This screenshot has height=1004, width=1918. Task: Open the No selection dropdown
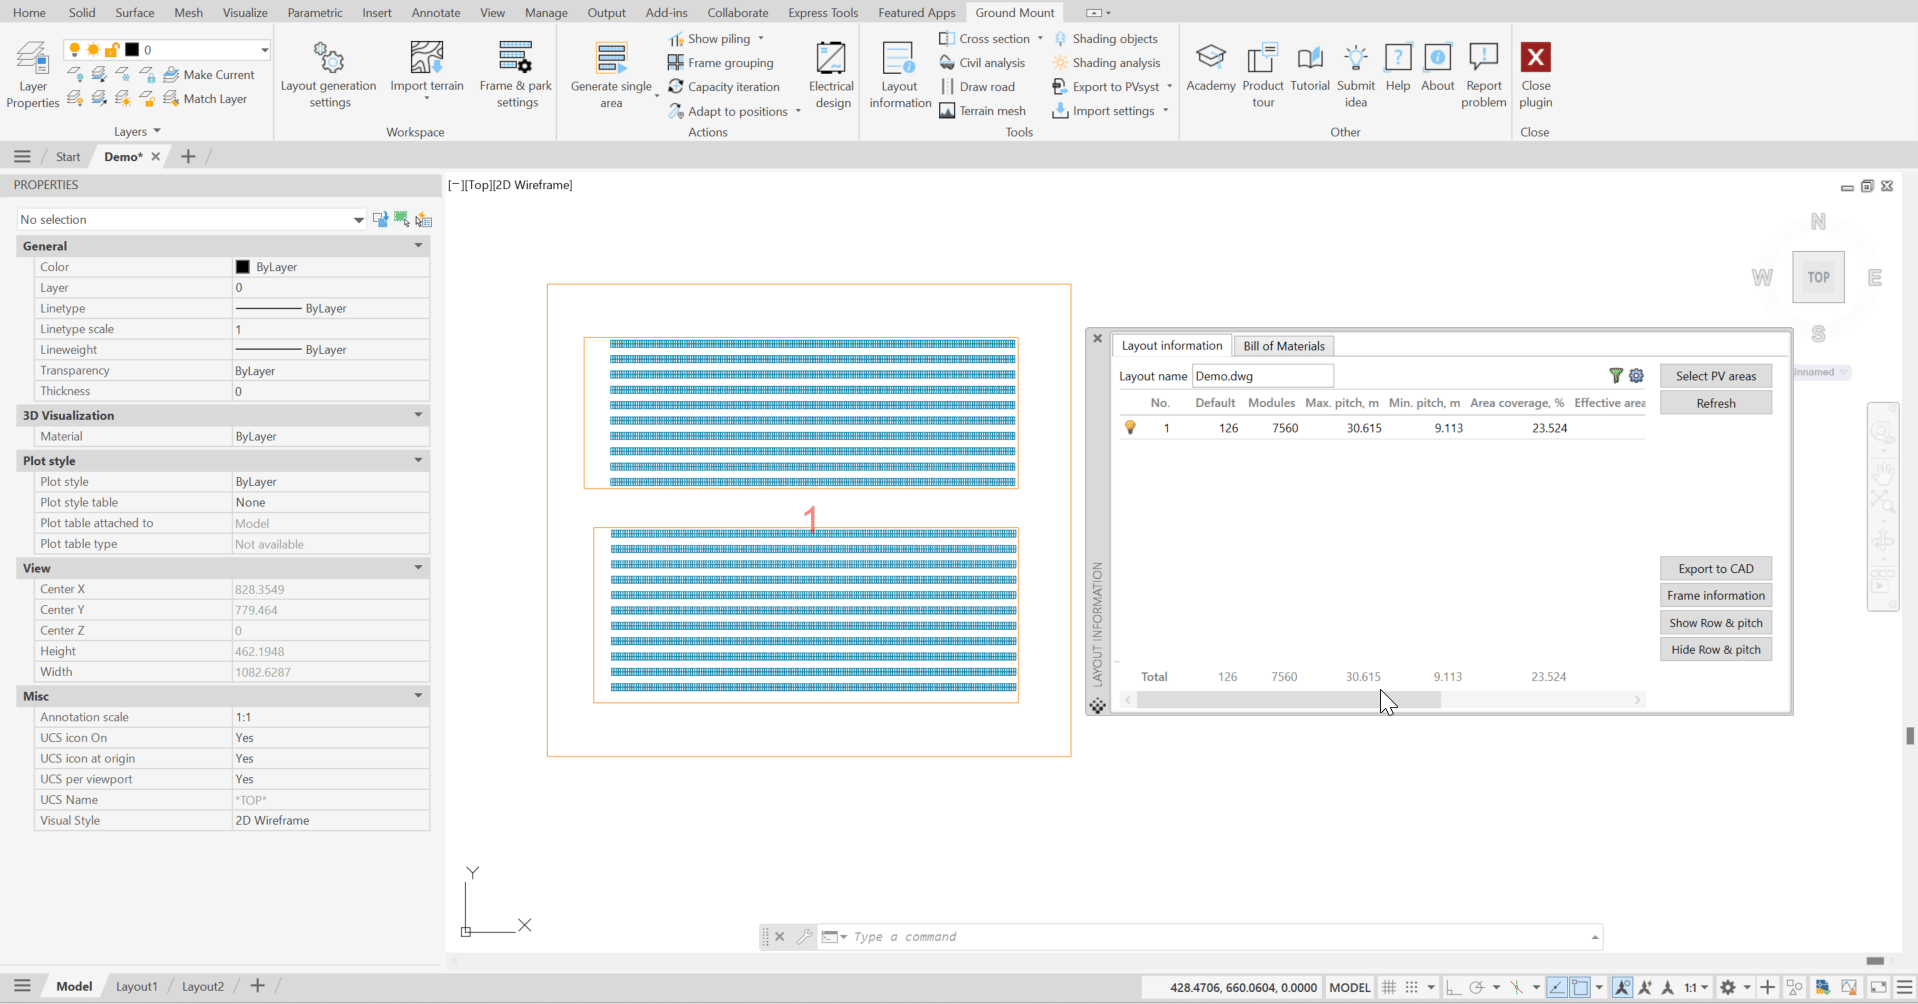(x=358, y=220)
